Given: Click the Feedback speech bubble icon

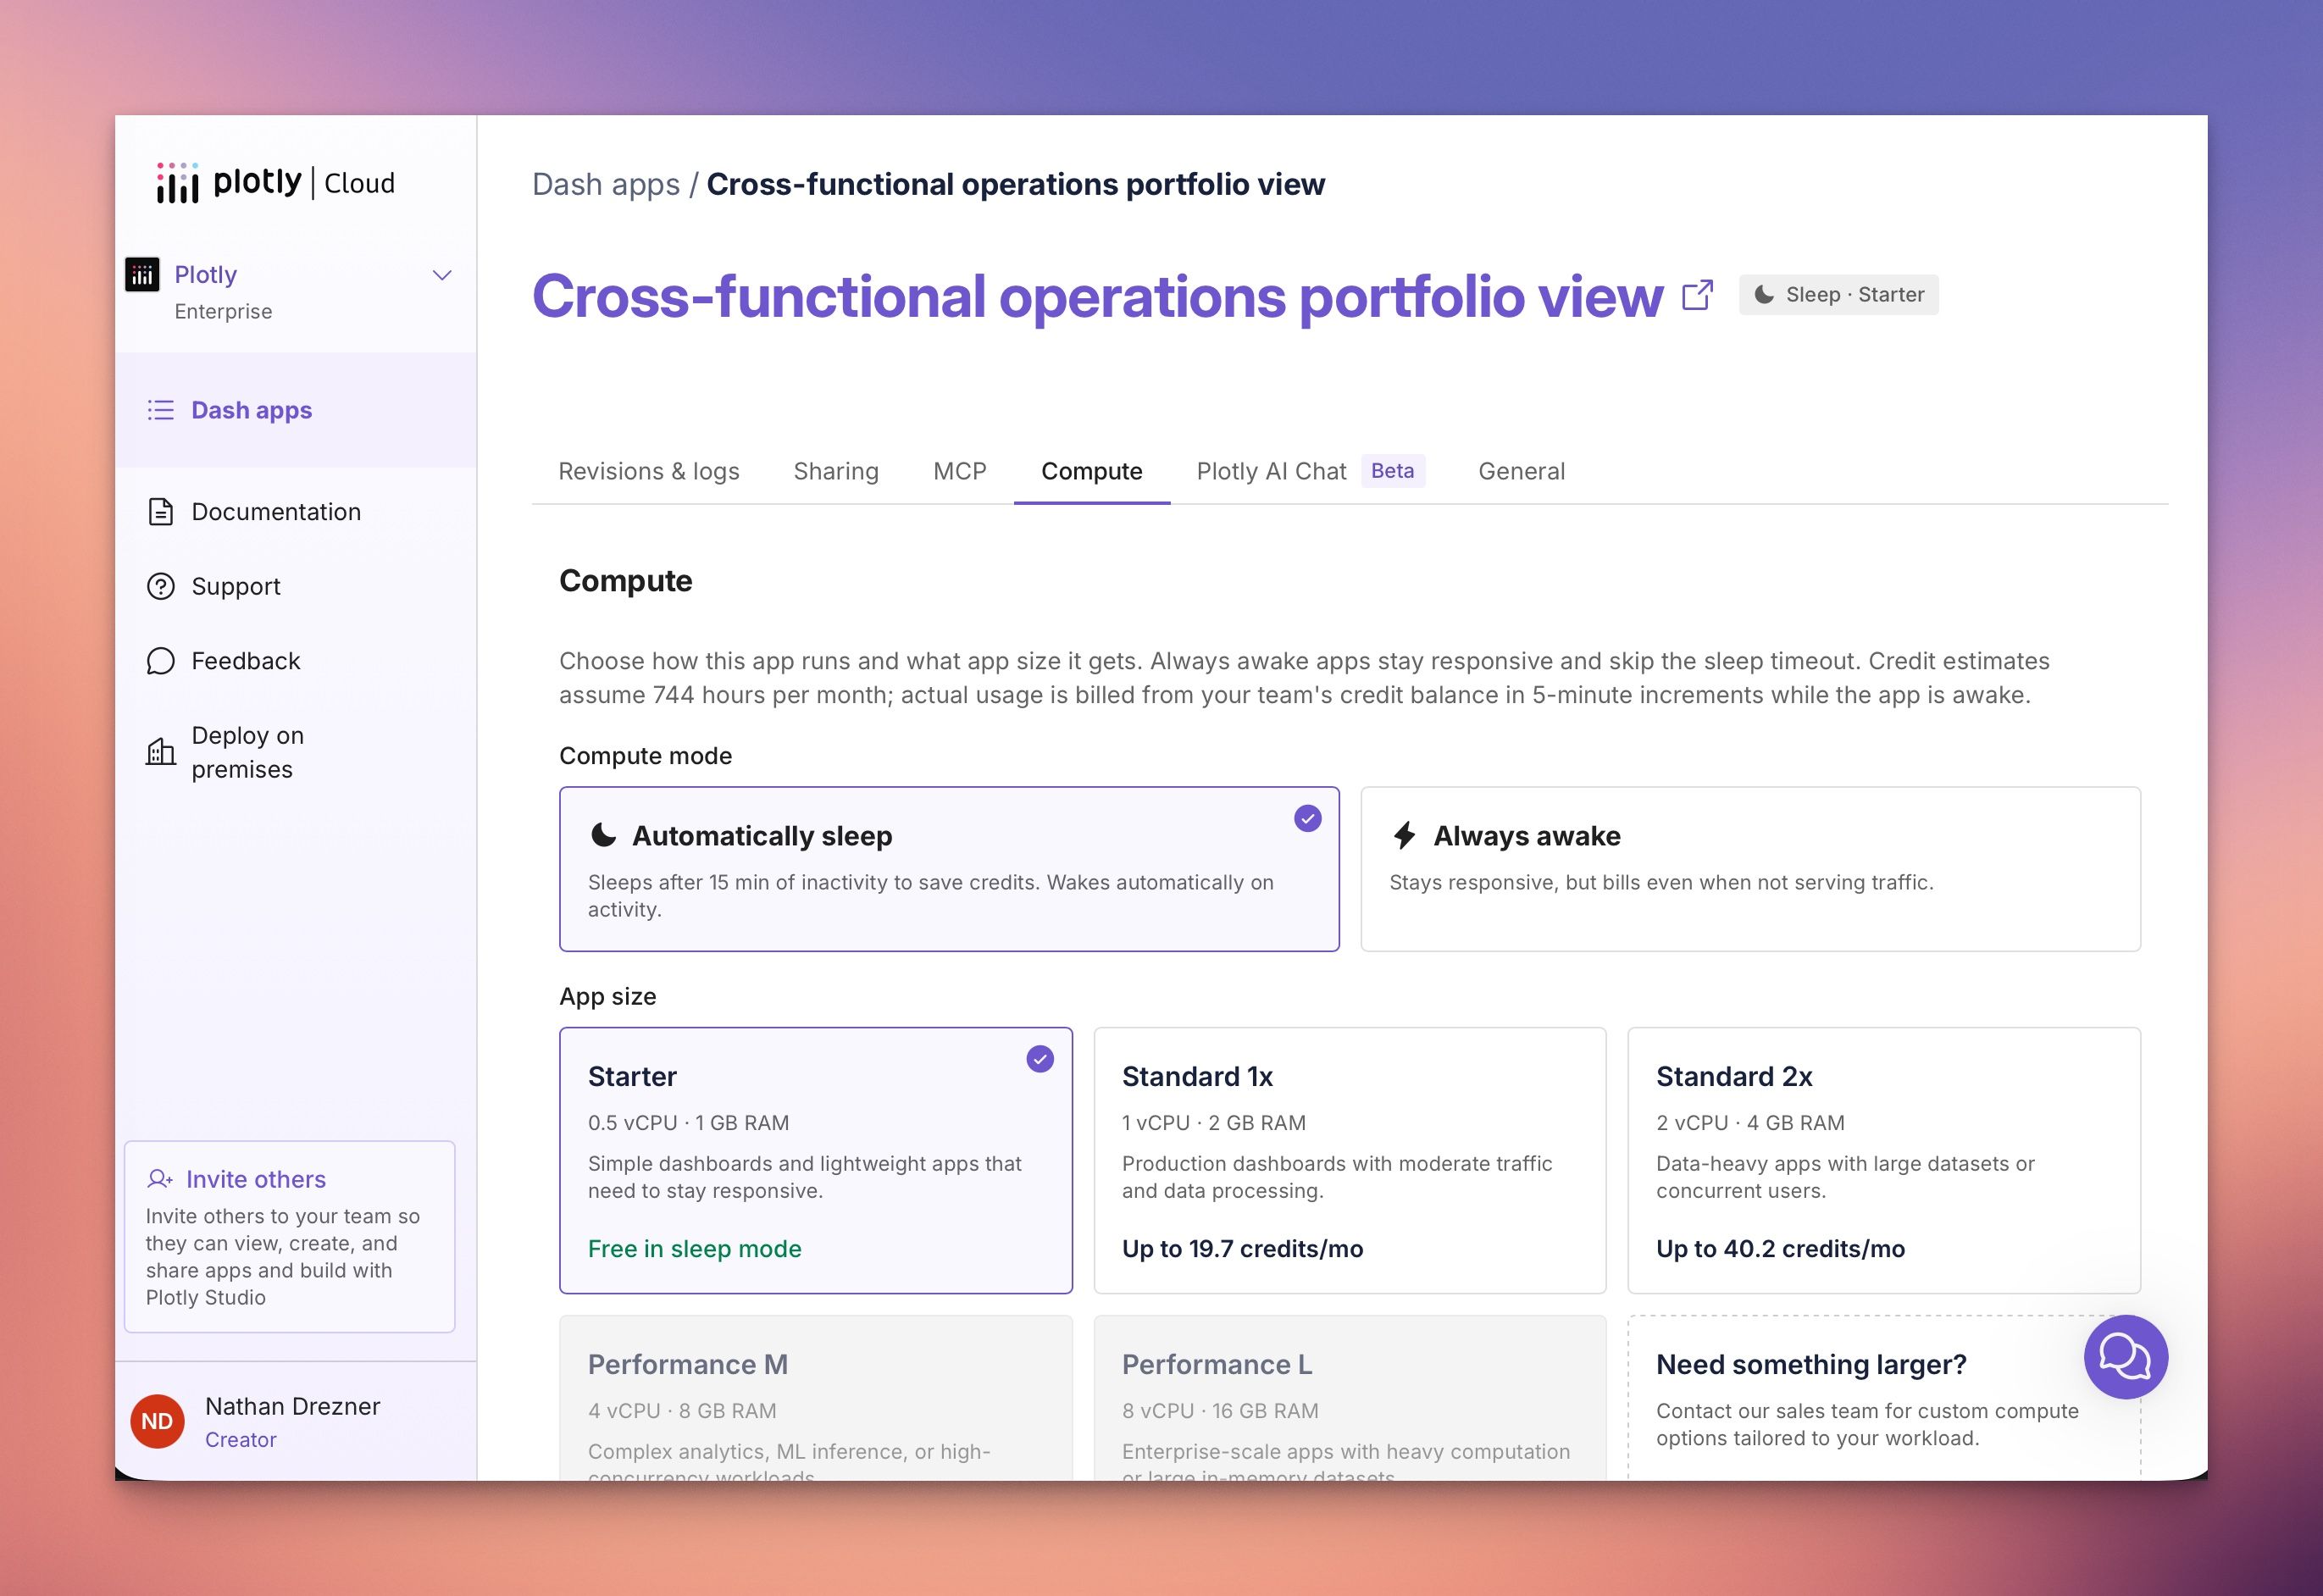Looking at the screenshot, I should (161, 661).
